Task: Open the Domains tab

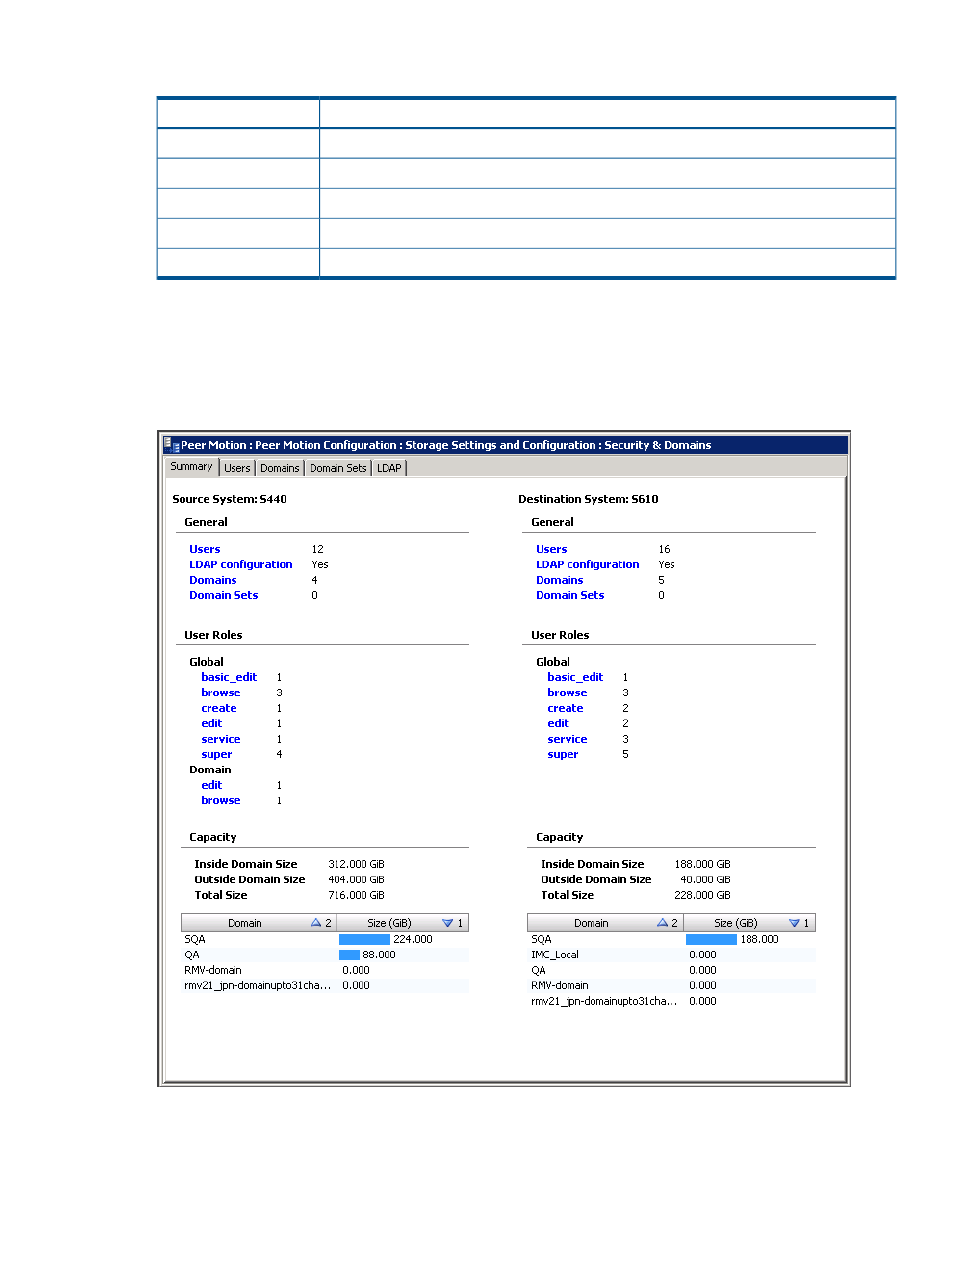Action: [280, 468]
